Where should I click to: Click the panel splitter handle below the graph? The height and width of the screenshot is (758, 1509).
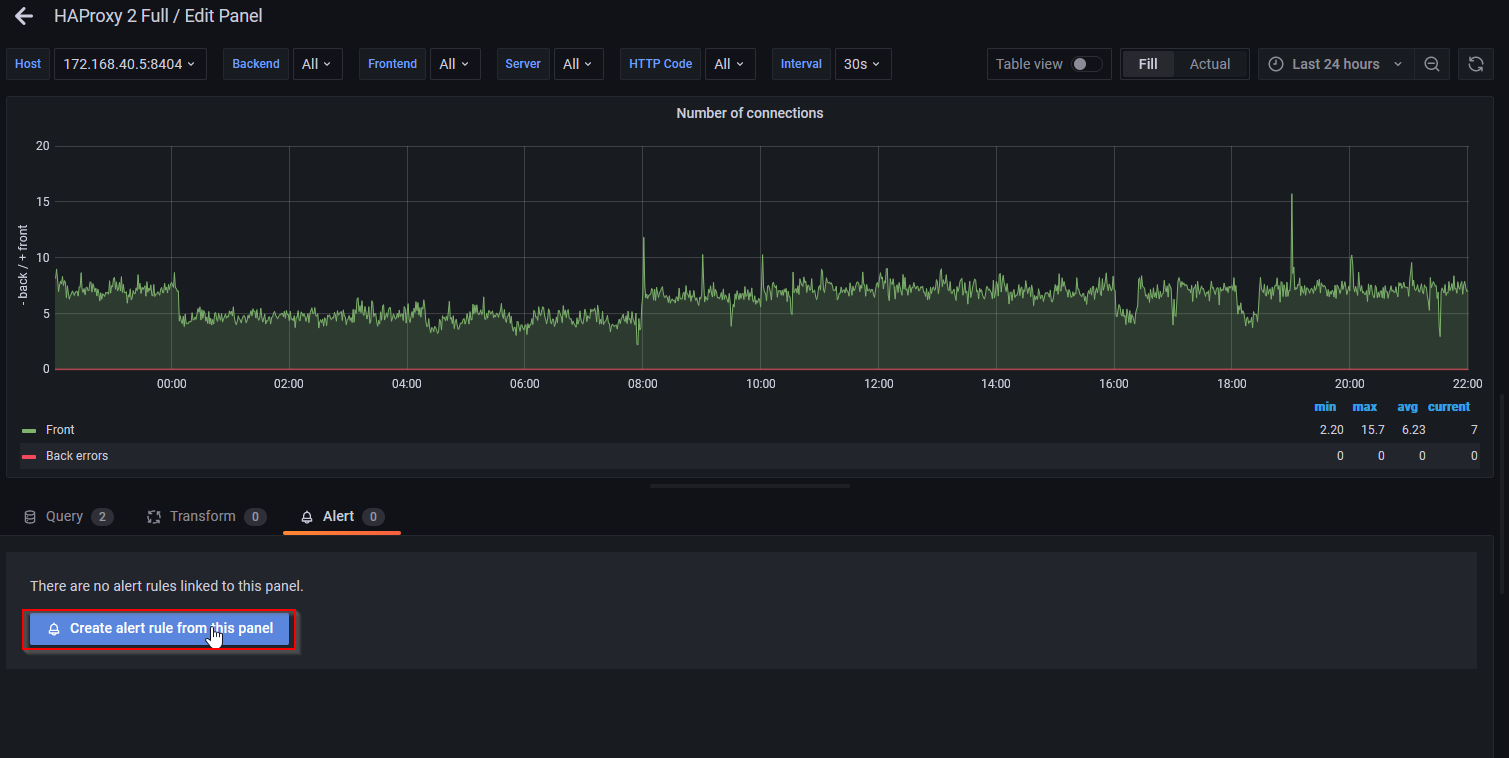tap(750, 486)
